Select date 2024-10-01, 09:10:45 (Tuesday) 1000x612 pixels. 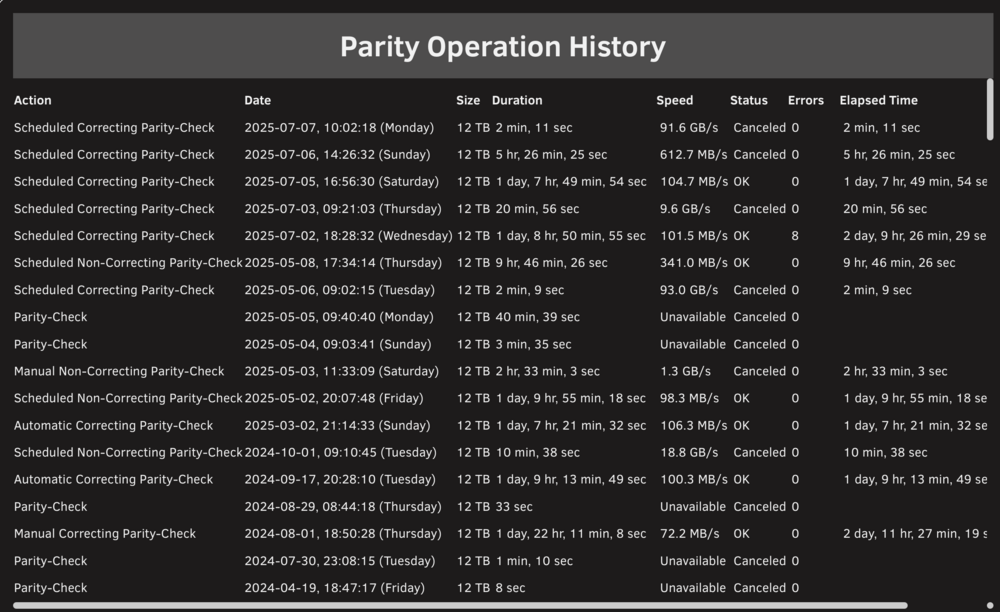341,453
